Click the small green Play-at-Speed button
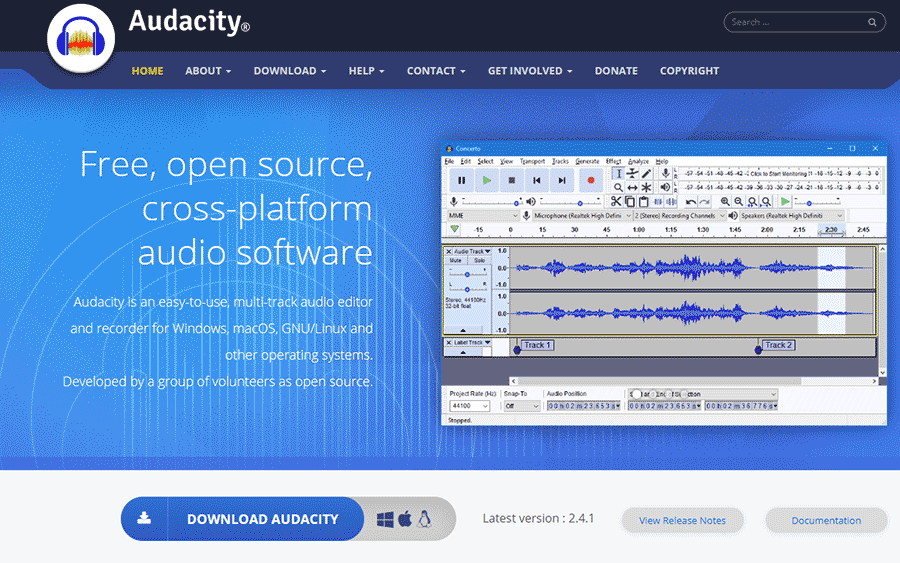Image resolution: width=900 pixels, height=563 pixels. (785, 201)
